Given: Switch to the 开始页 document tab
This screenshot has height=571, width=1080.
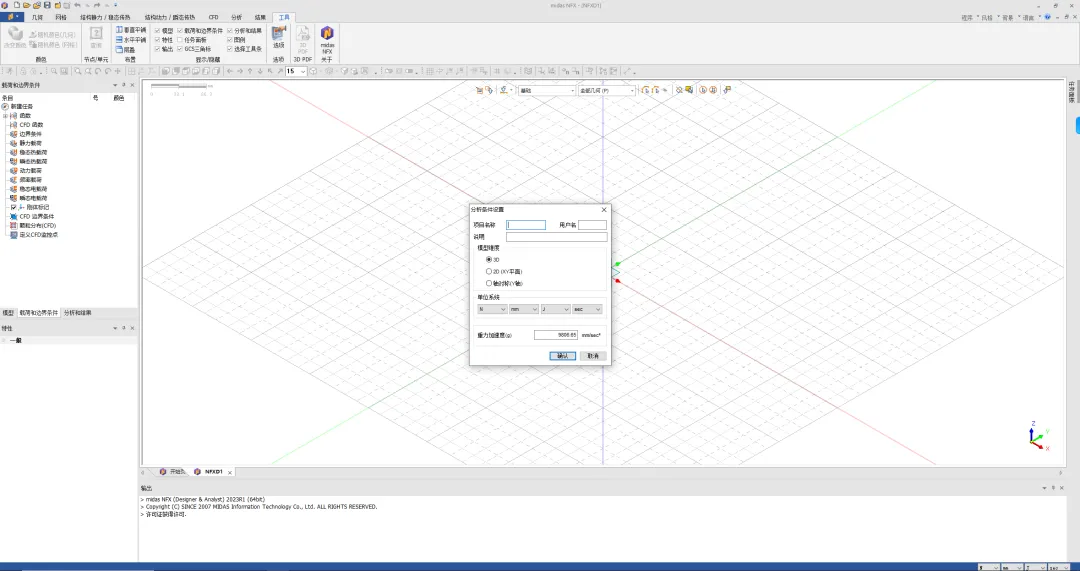Looking at the screenshot, I should (x=173, y=472).
